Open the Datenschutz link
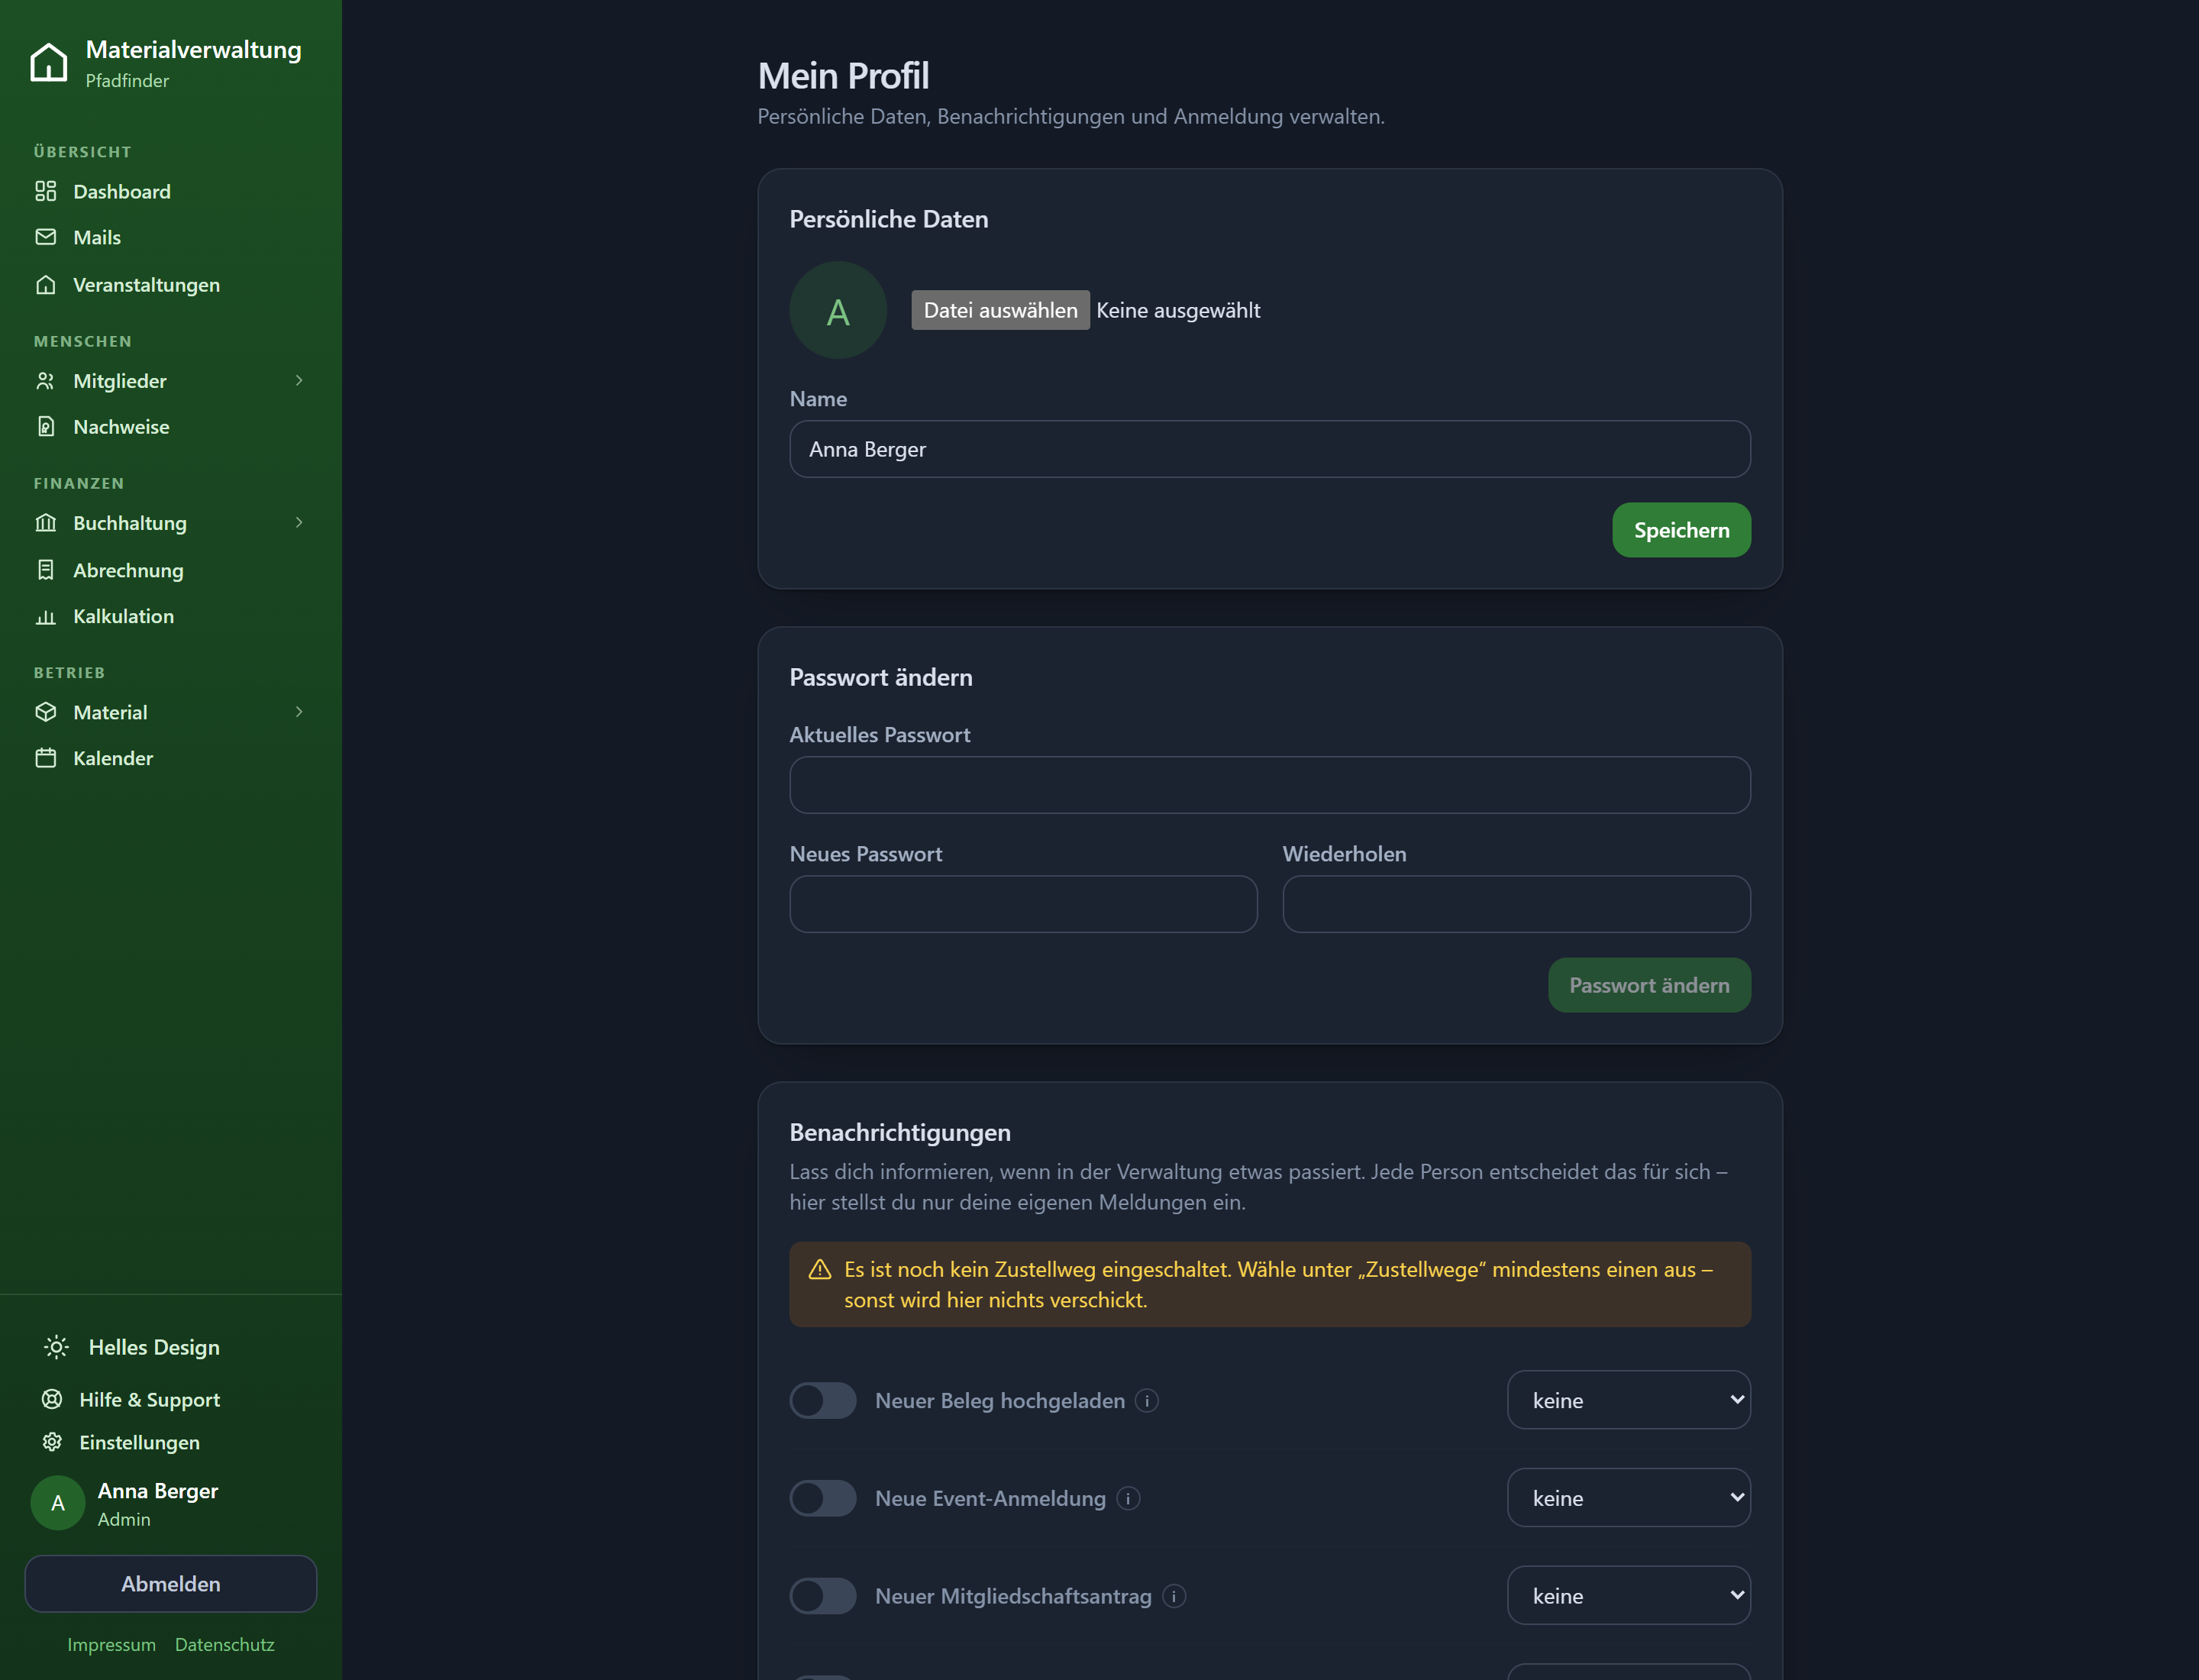2199x1680 pixels. tap(224, 1645)
